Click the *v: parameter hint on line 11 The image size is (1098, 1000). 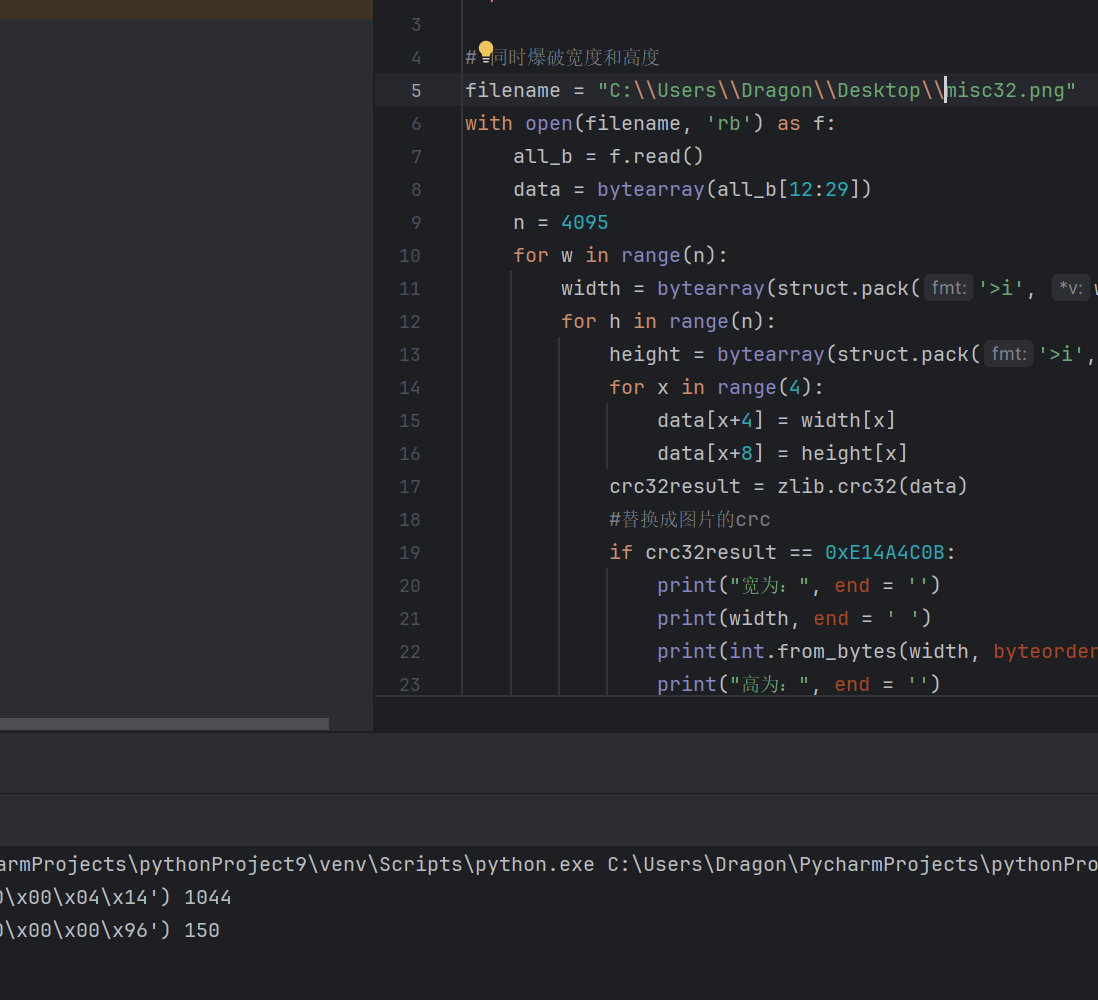pos(1070,288)
